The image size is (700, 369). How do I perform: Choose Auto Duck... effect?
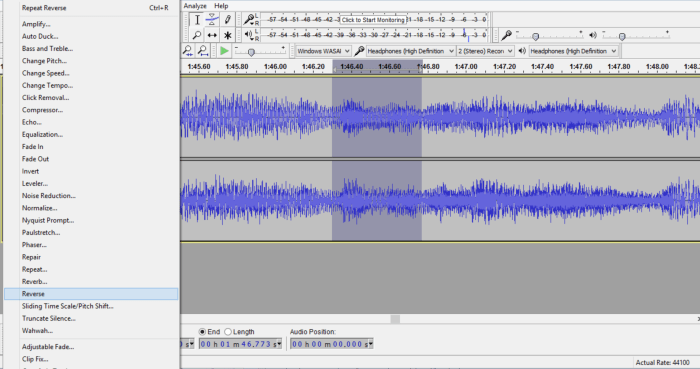click(91, 36)
